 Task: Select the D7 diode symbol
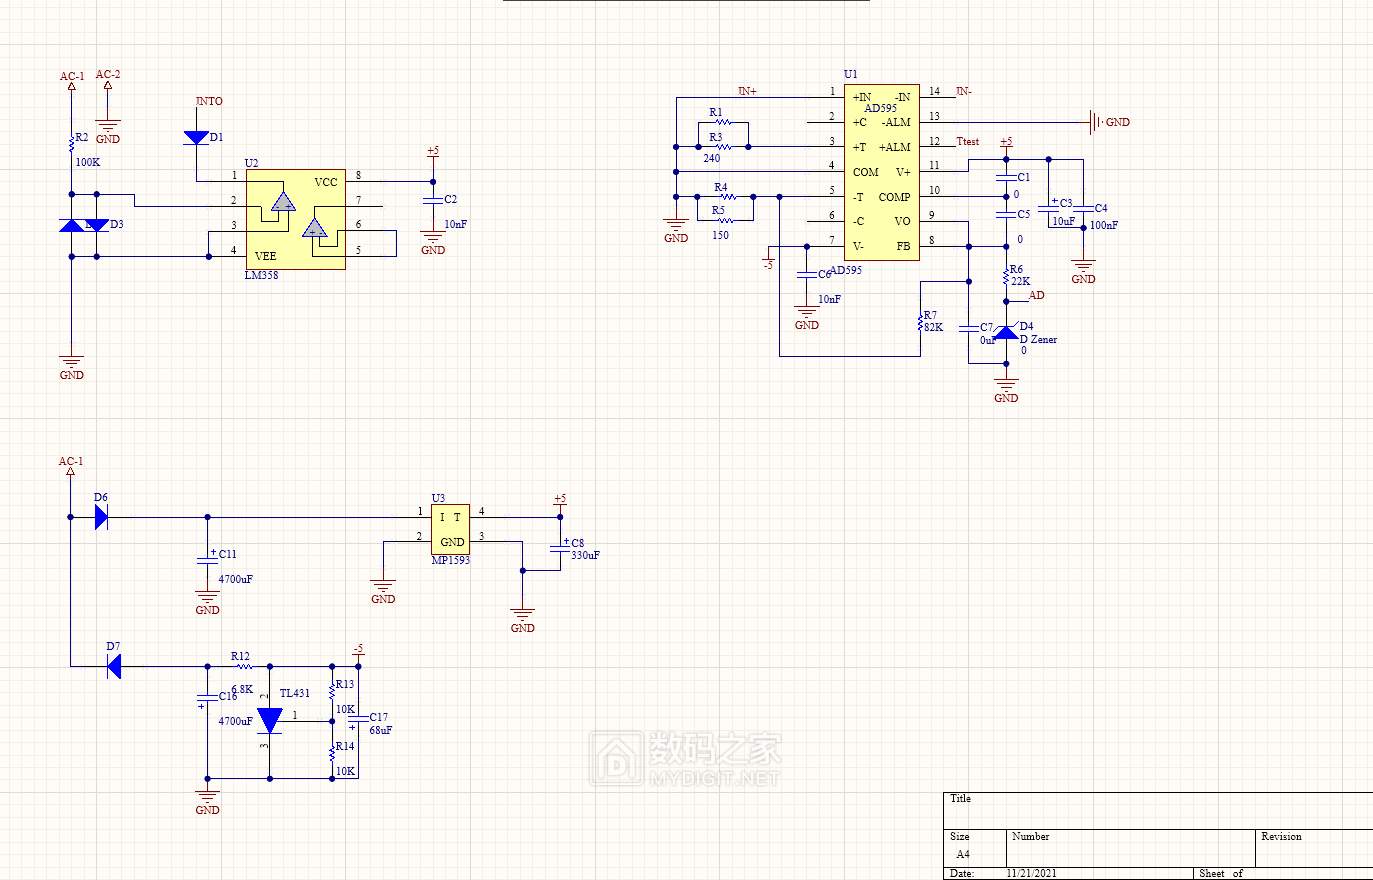(114, 666)
